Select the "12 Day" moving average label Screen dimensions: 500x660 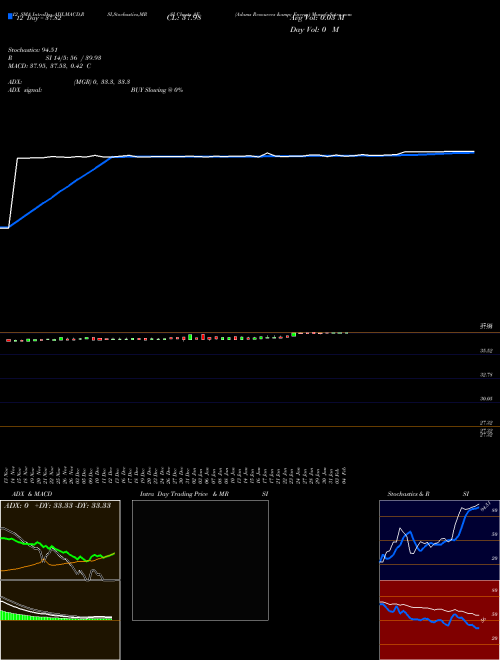[37, 19]
